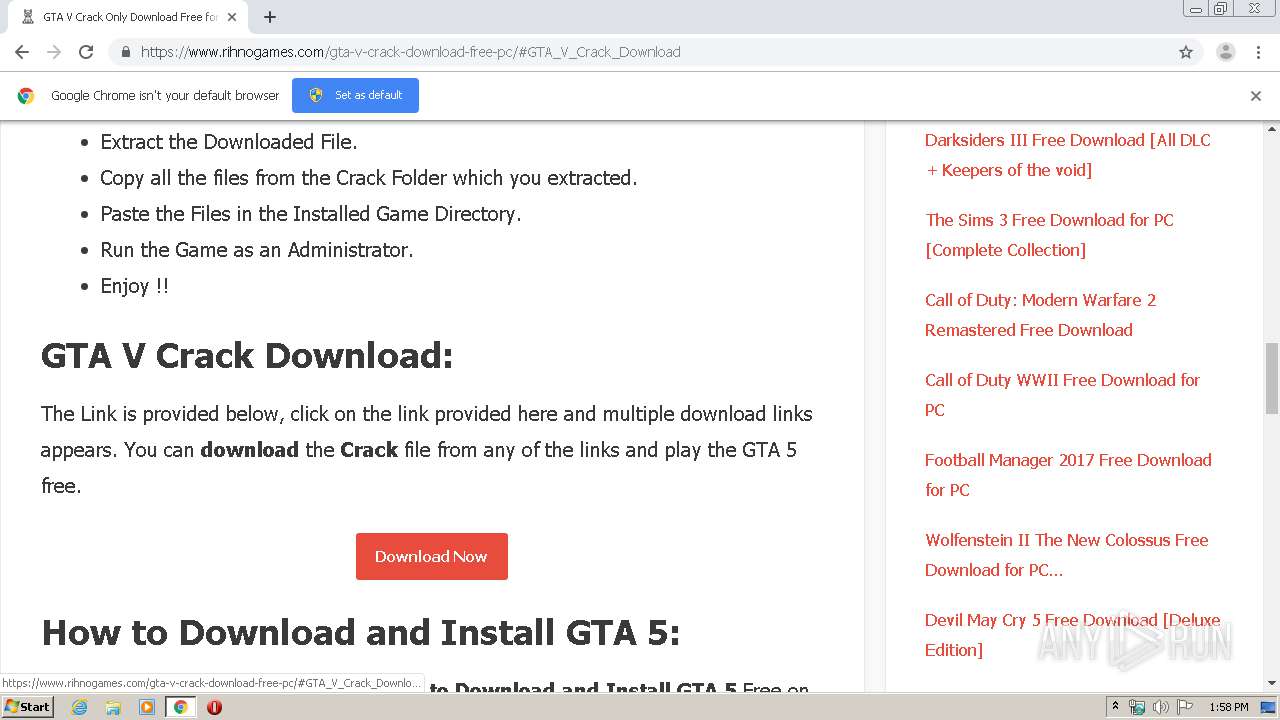Image resolution: width=1280 pixels, height=720 pixels.
Task: Open a new browser tab
Action: (x=270, y=17)
